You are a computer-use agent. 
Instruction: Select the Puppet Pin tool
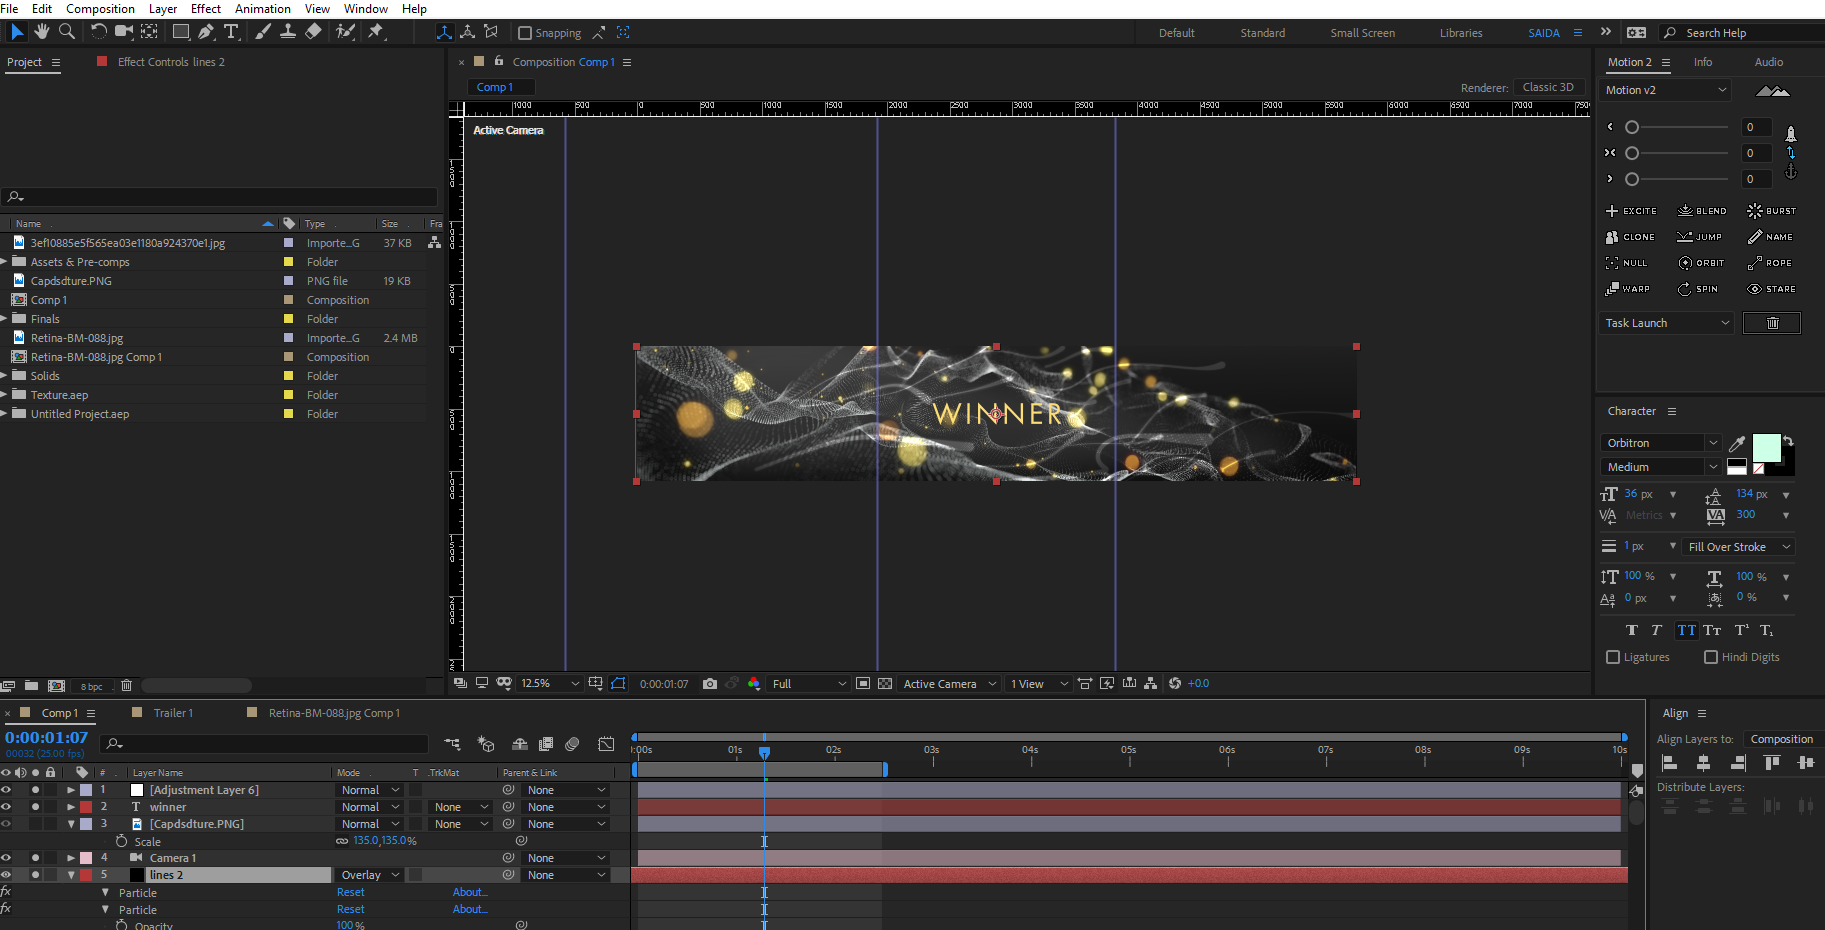point(376,32)
